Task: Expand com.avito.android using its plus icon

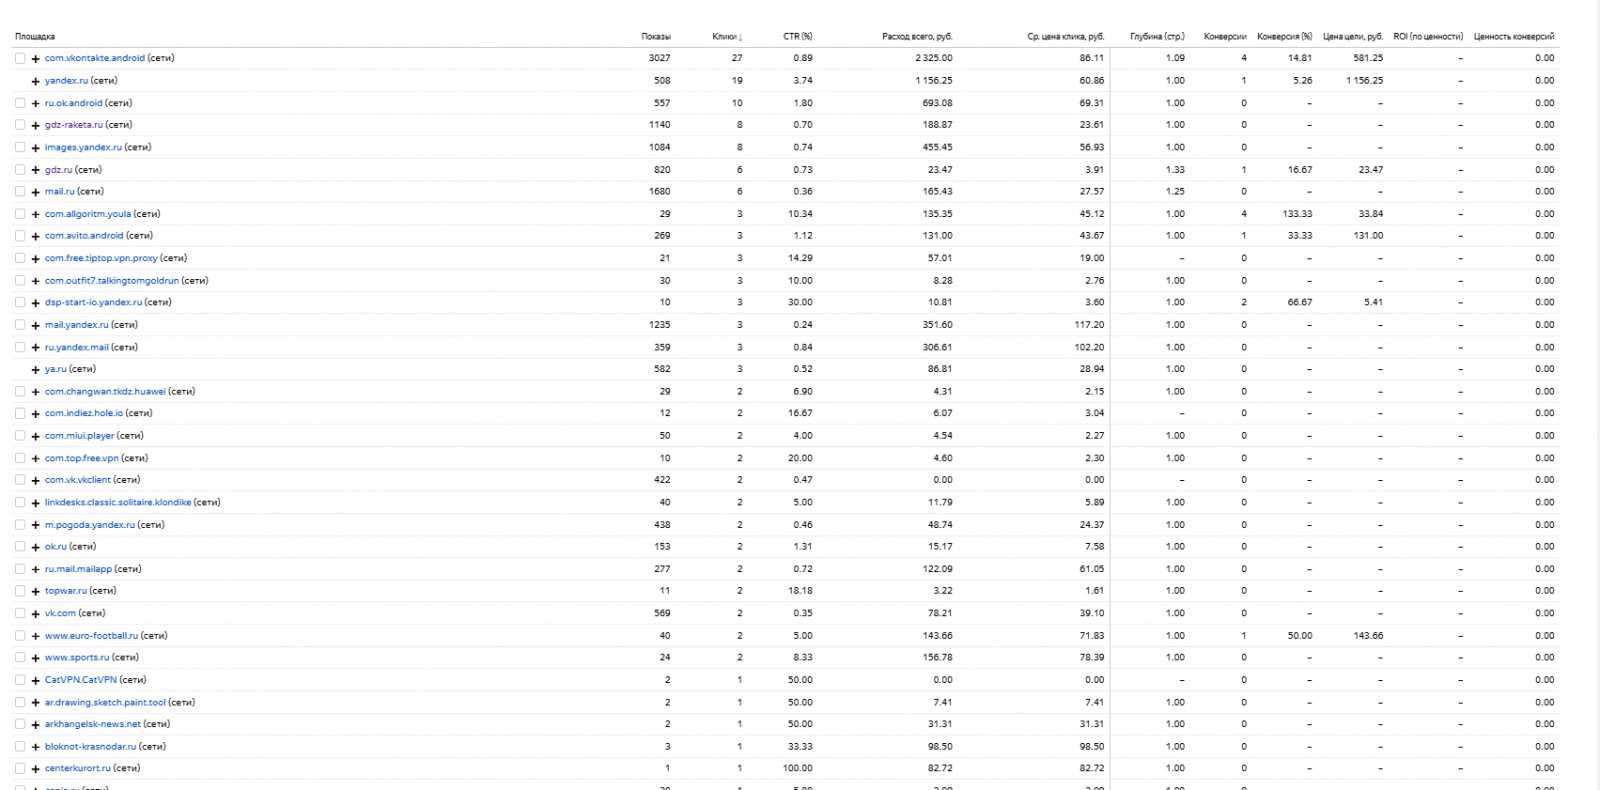Action: [36, 237]
